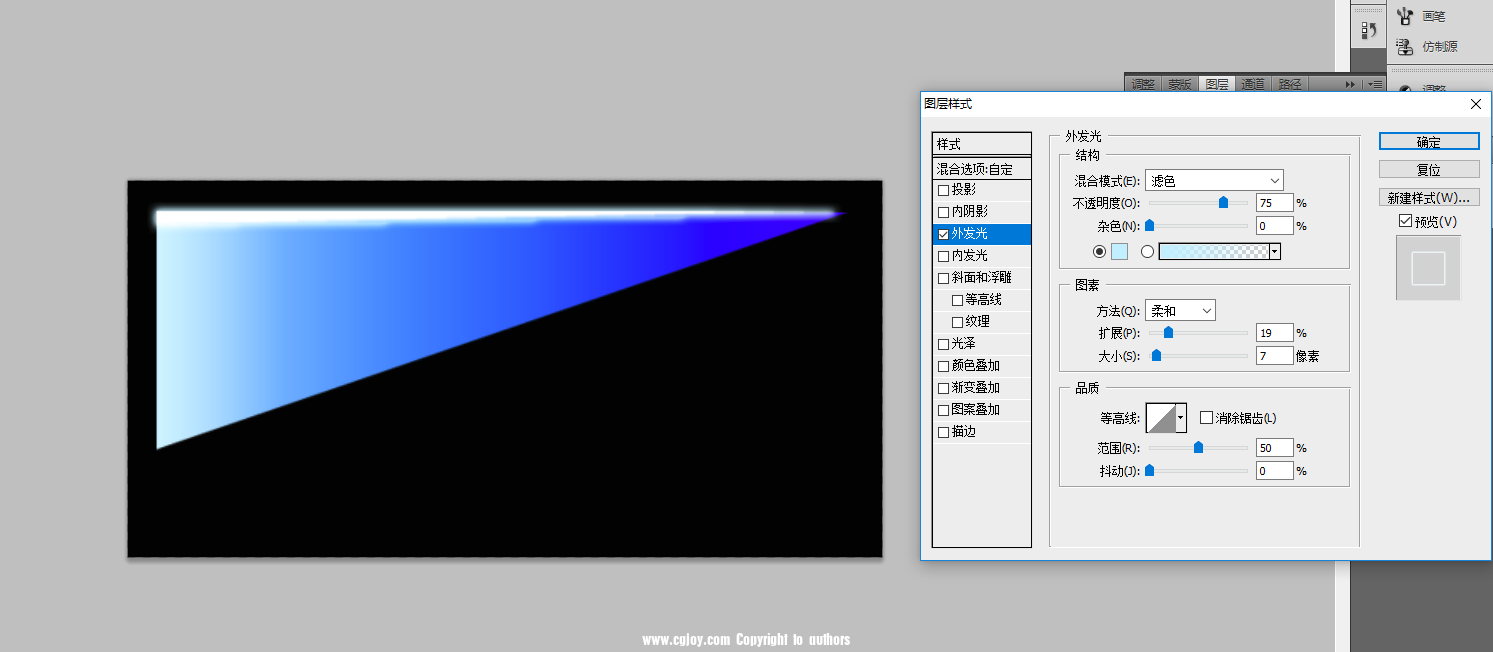The width and height of the screenshot is (1493, 652).
Task: Open the Clone Source (仿制源) panel icon
Action: coord(1405,46)
